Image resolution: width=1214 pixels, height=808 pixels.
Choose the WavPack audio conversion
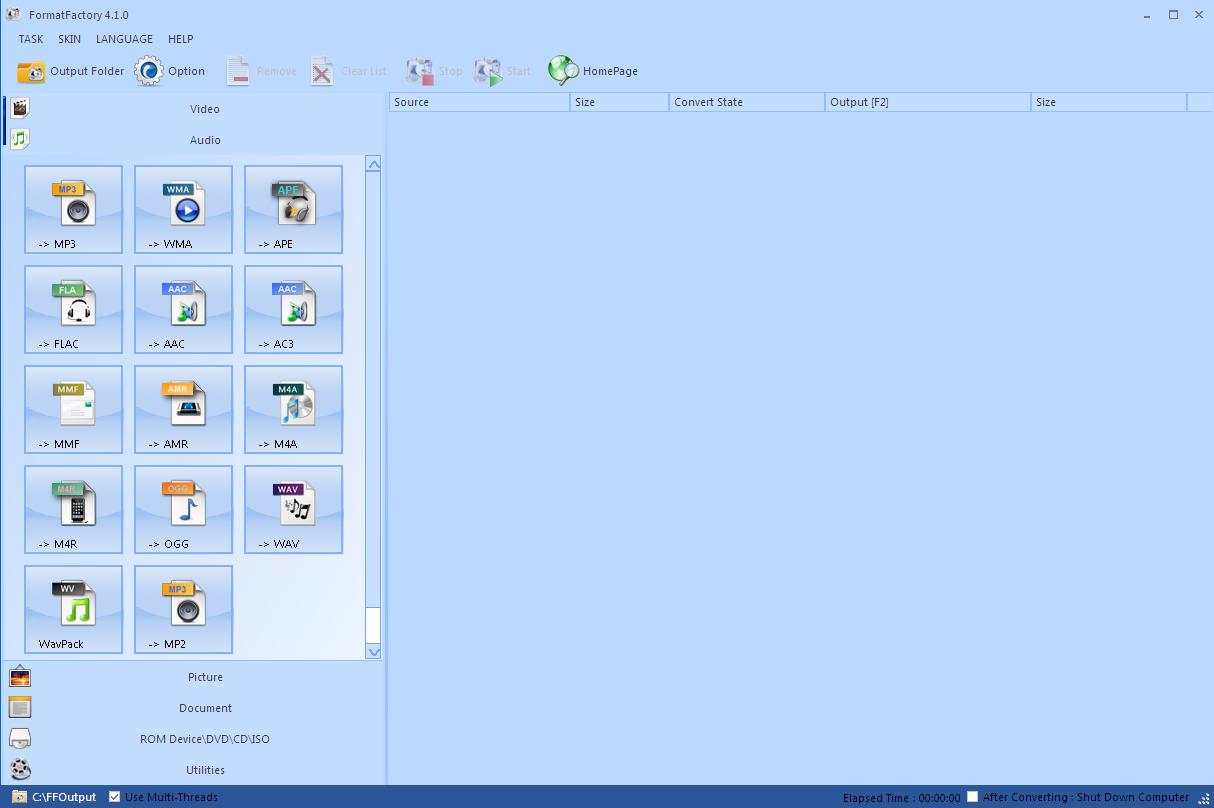74,610
